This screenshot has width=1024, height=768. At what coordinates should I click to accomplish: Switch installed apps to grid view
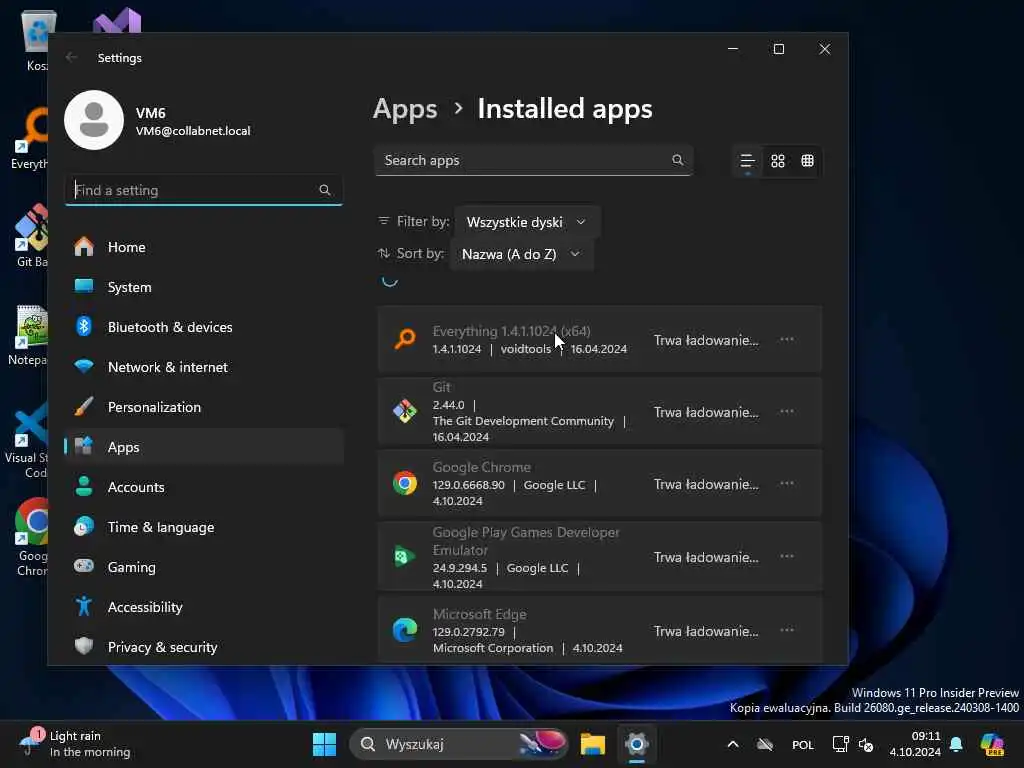(777, 161)
